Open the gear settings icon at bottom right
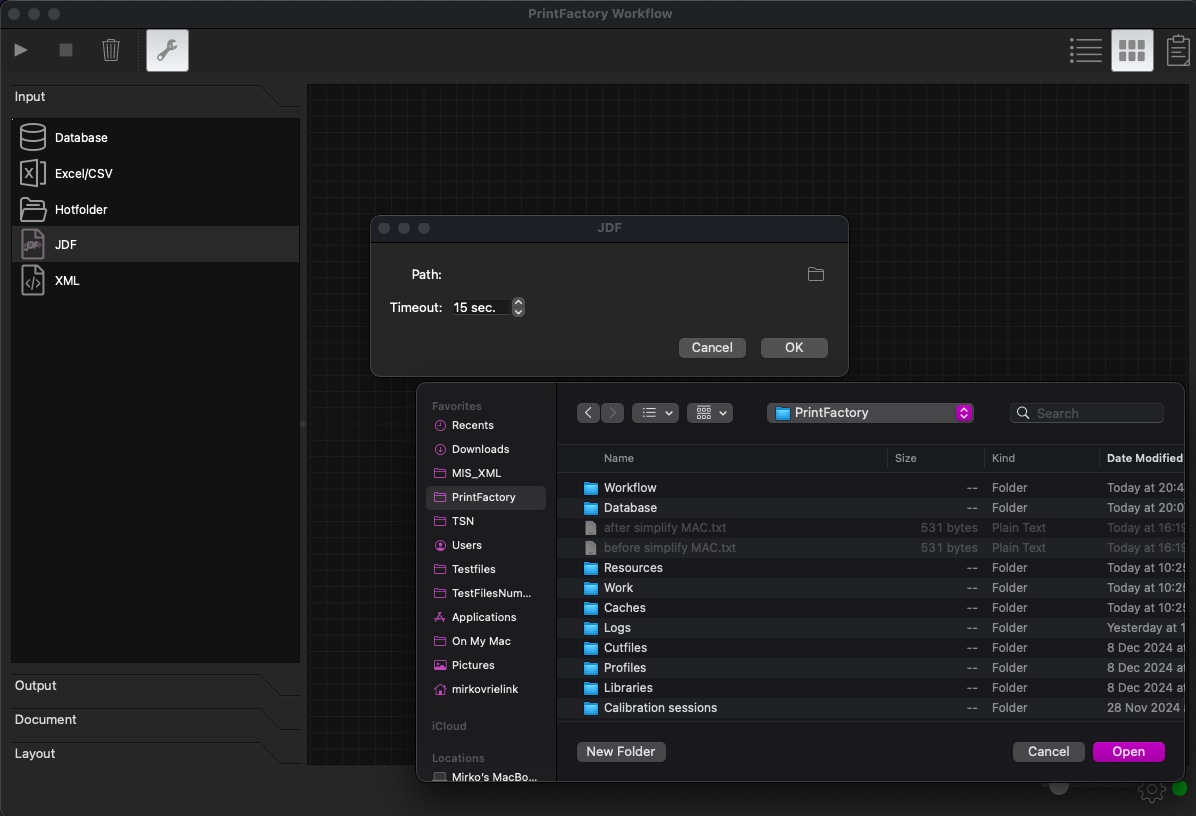Image resolution: width=1196 pixels, height=816 pixels. tap(1151, 792)
